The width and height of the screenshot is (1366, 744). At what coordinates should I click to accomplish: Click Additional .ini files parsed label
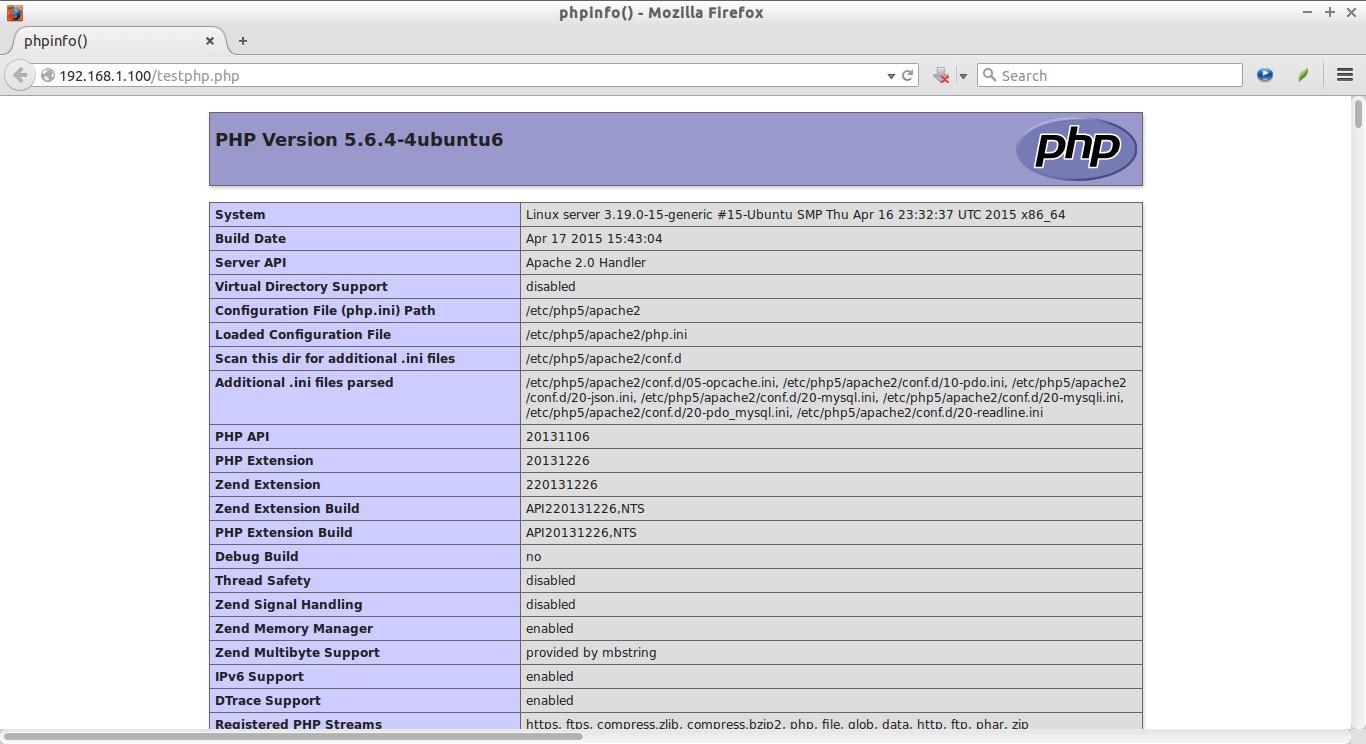(x=304, y=382)
